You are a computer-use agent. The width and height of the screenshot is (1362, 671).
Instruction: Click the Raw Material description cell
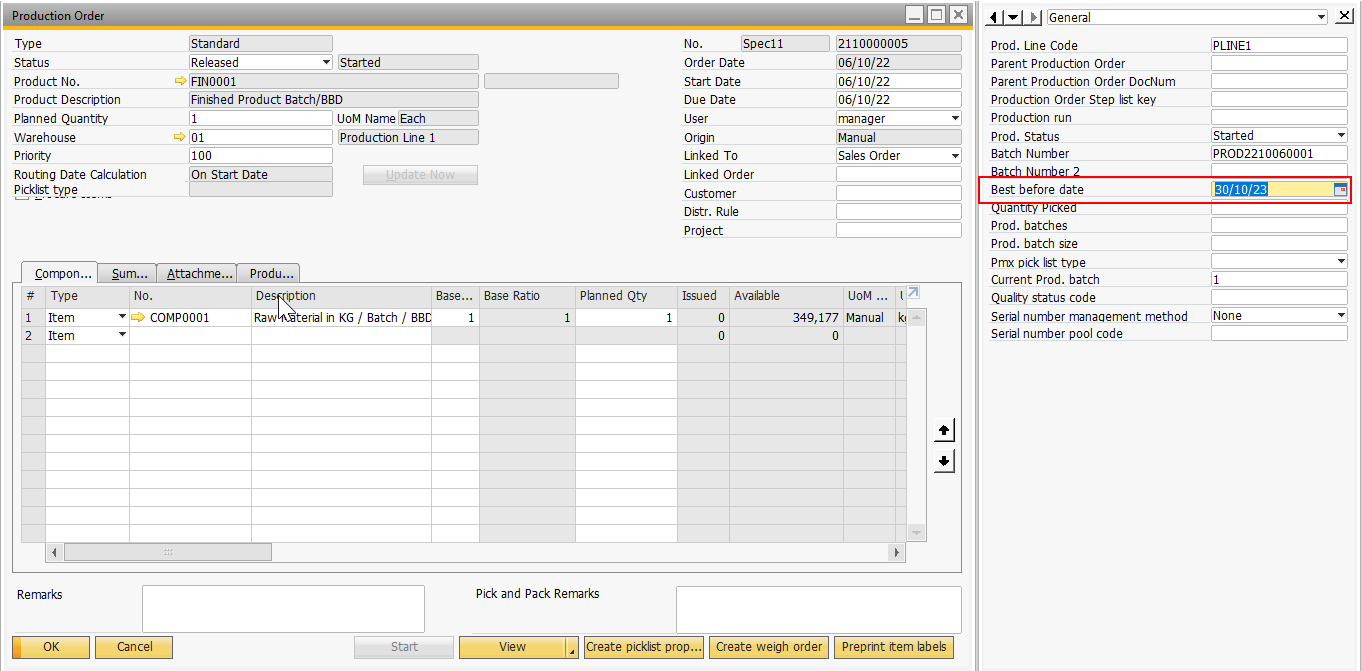point(341,317)
